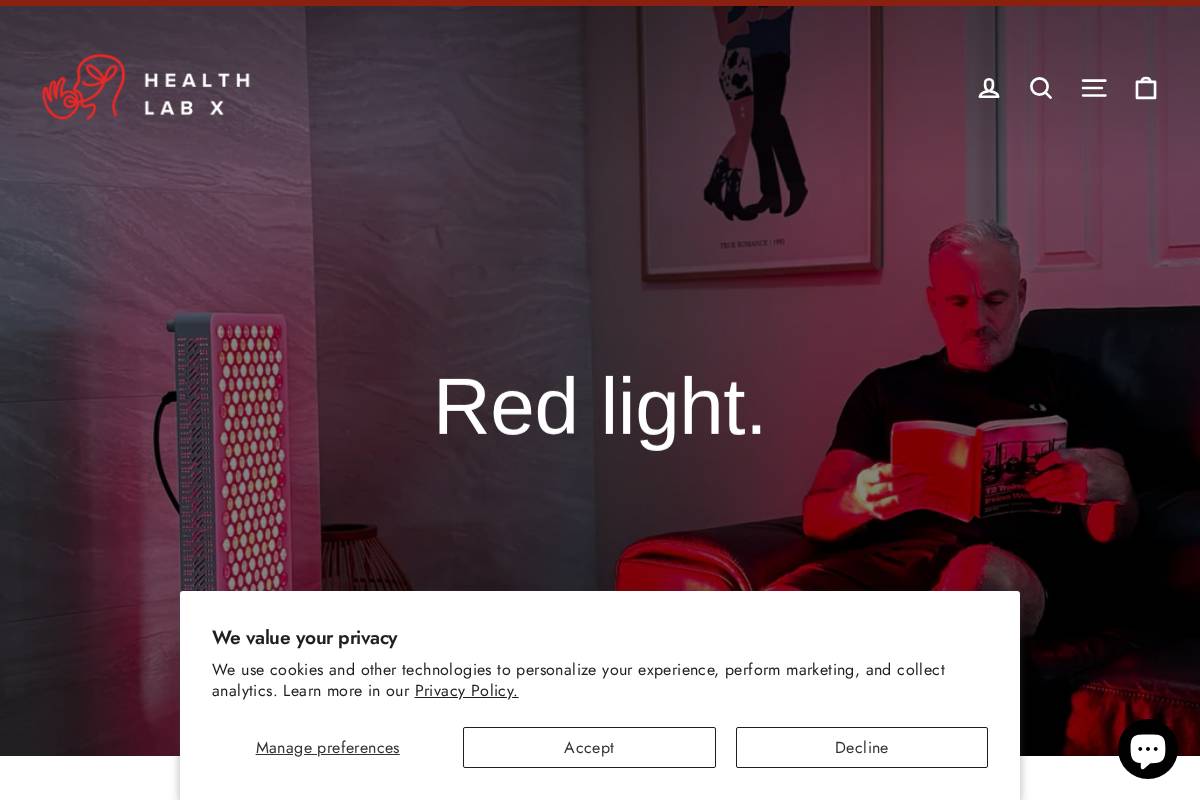Open the account login icon
Viewport: 1200px width, 800px height.
pyautogui.click(x=988, y=88)
